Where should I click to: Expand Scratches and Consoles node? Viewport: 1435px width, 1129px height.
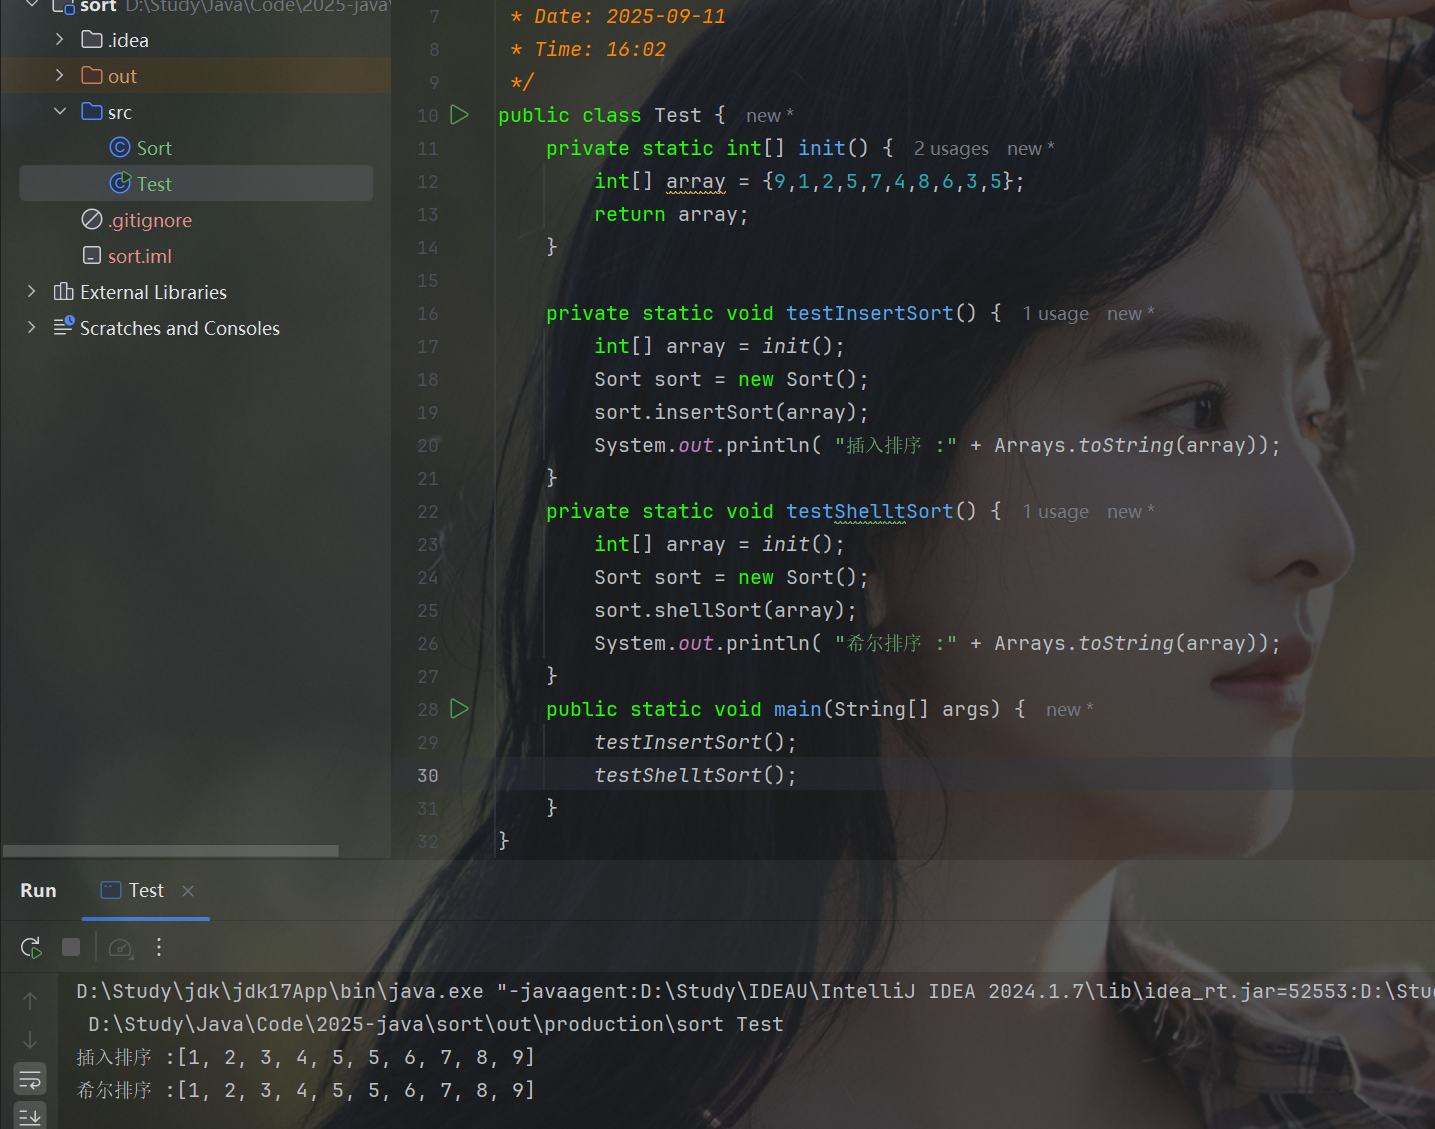point(32,328)
